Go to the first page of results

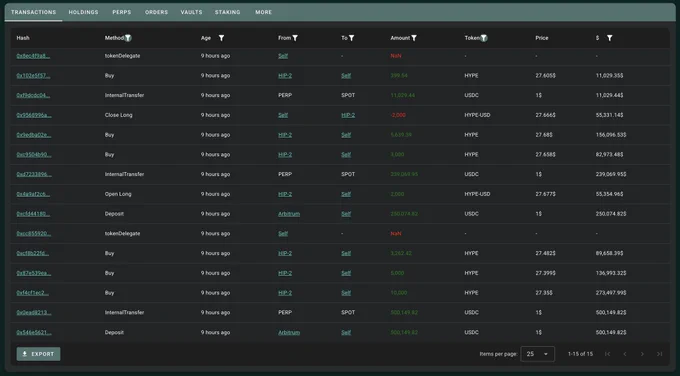pos(608,354)
